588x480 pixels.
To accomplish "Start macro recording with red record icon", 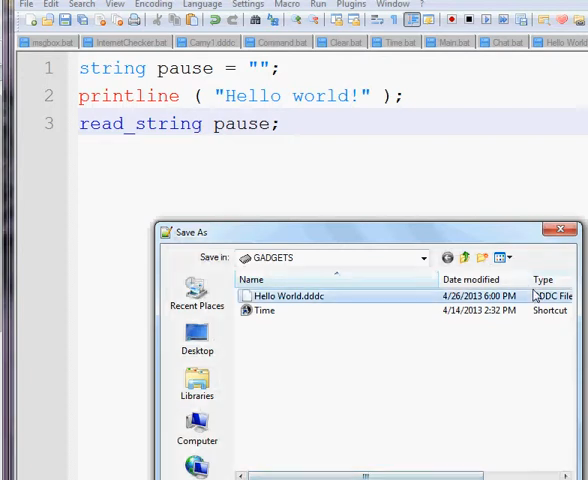I will 452,19.
